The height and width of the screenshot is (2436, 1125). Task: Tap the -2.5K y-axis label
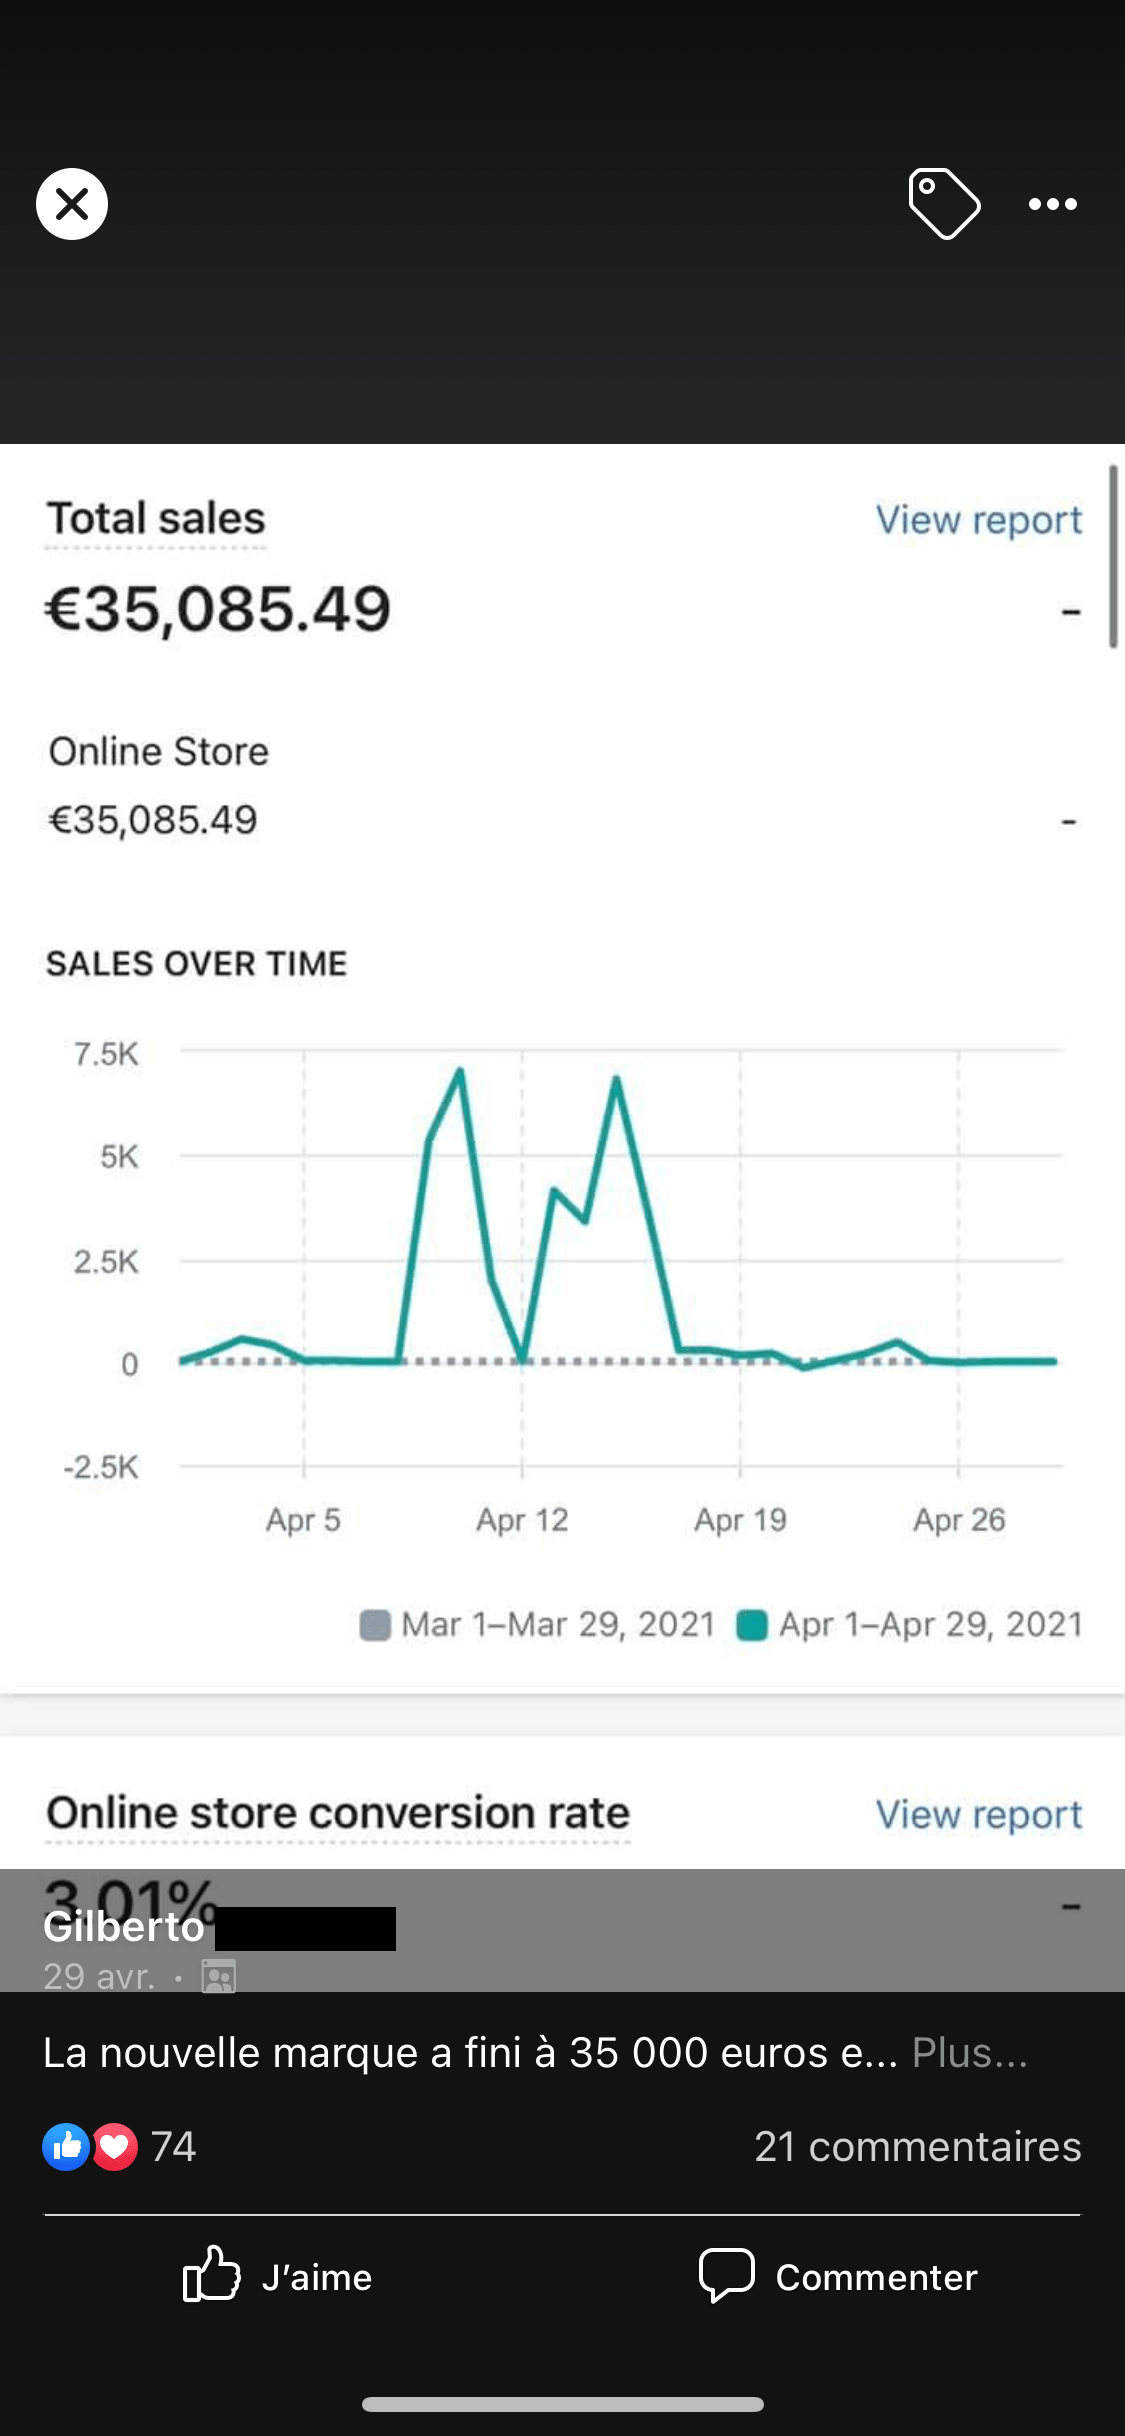click(100, 1467)
